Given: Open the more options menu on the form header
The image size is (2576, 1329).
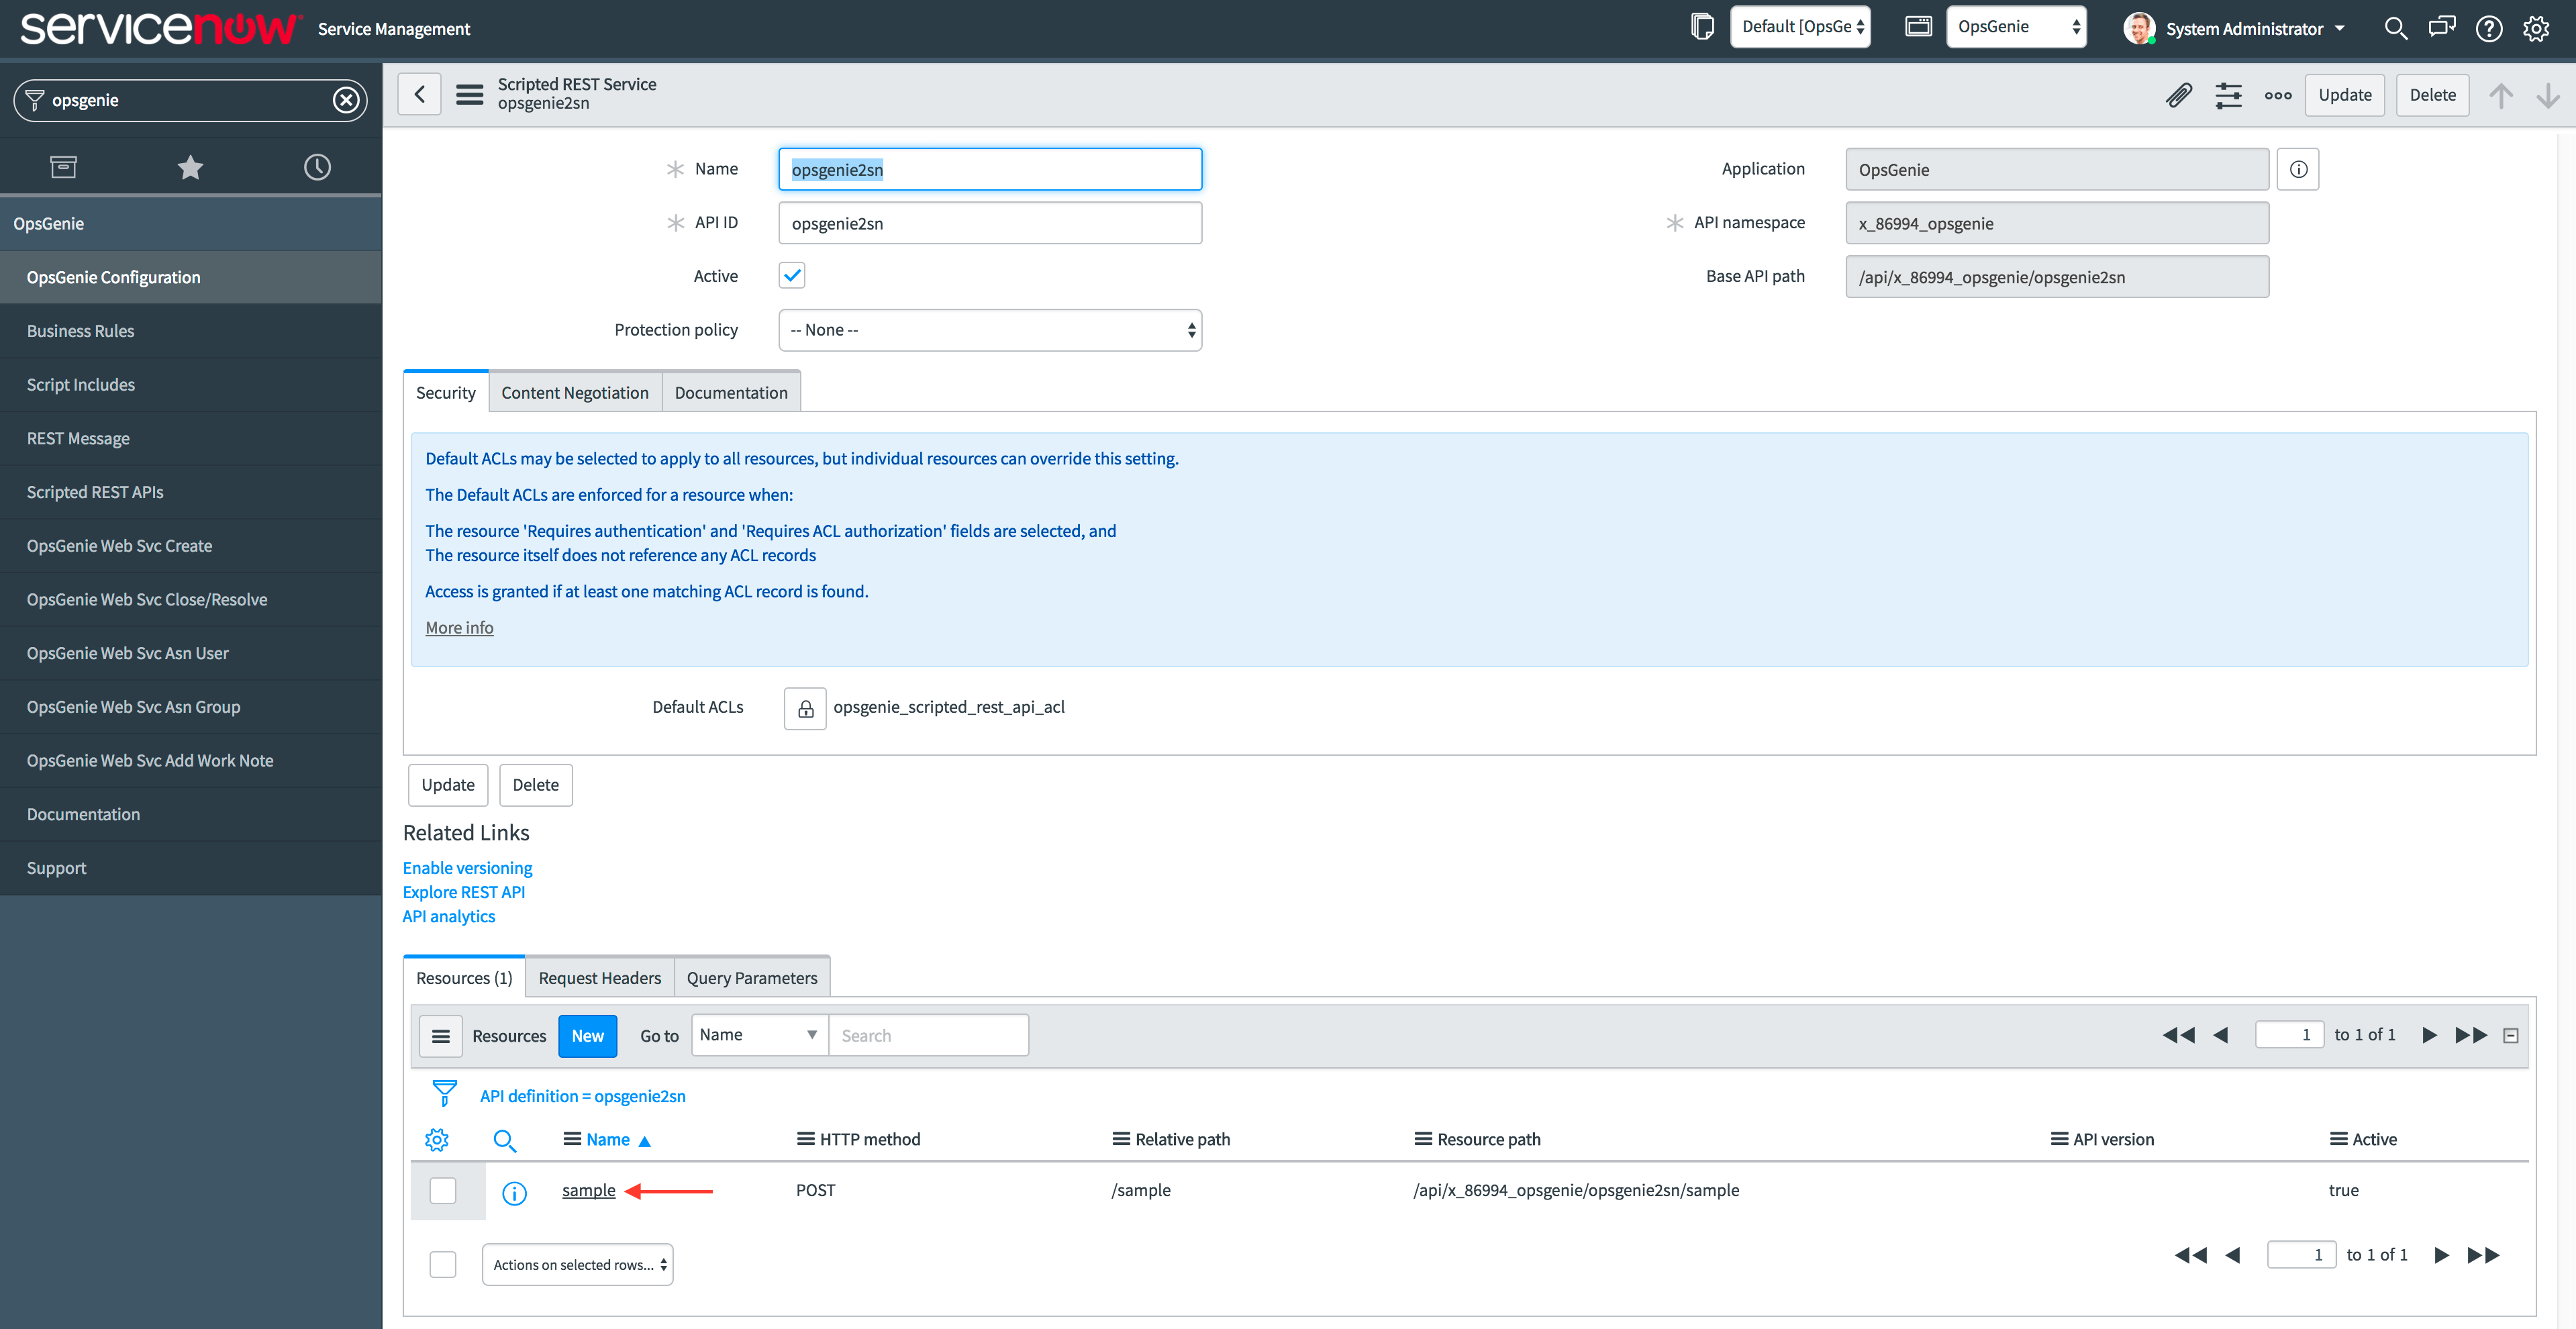Looking at the screenshot, I should [2277, 94].
